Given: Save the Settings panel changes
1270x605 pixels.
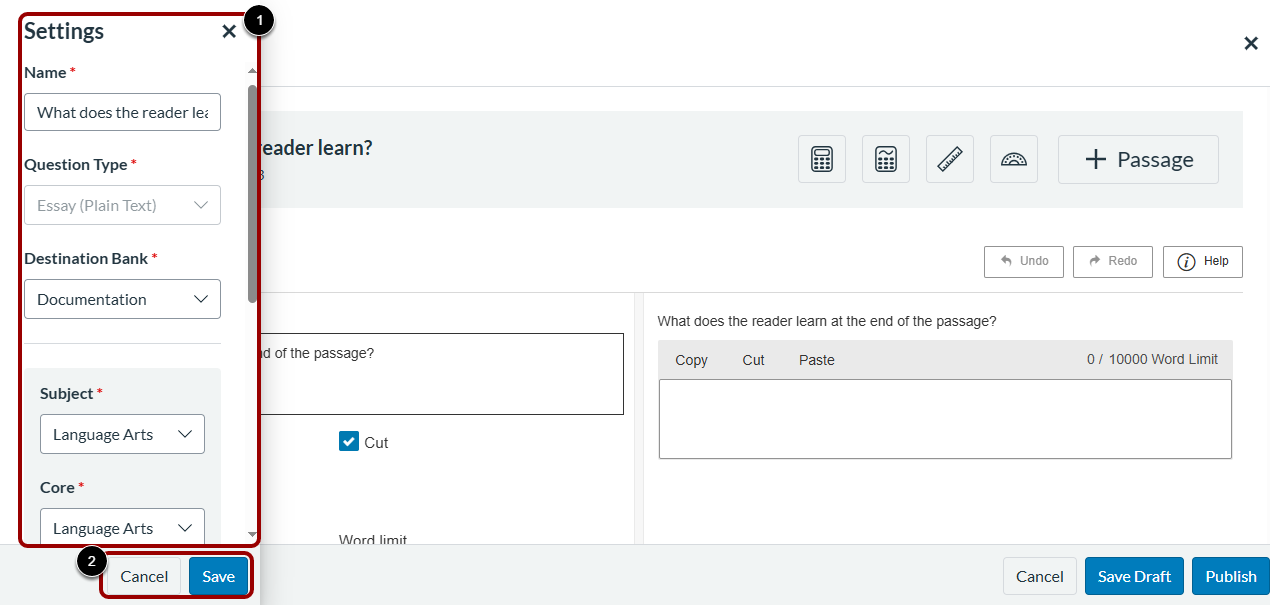Looking at the screenshot, I should click(218, 576).
